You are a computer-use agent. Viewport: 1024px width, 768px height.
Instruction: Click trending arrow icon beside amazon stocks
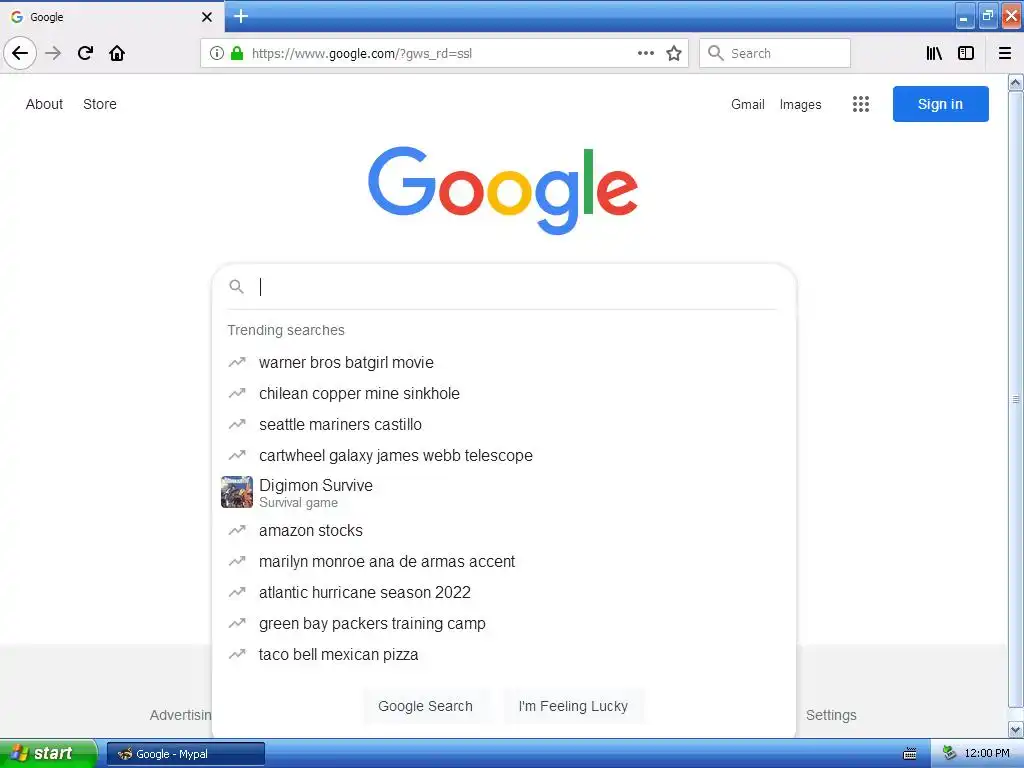[236, 530]
